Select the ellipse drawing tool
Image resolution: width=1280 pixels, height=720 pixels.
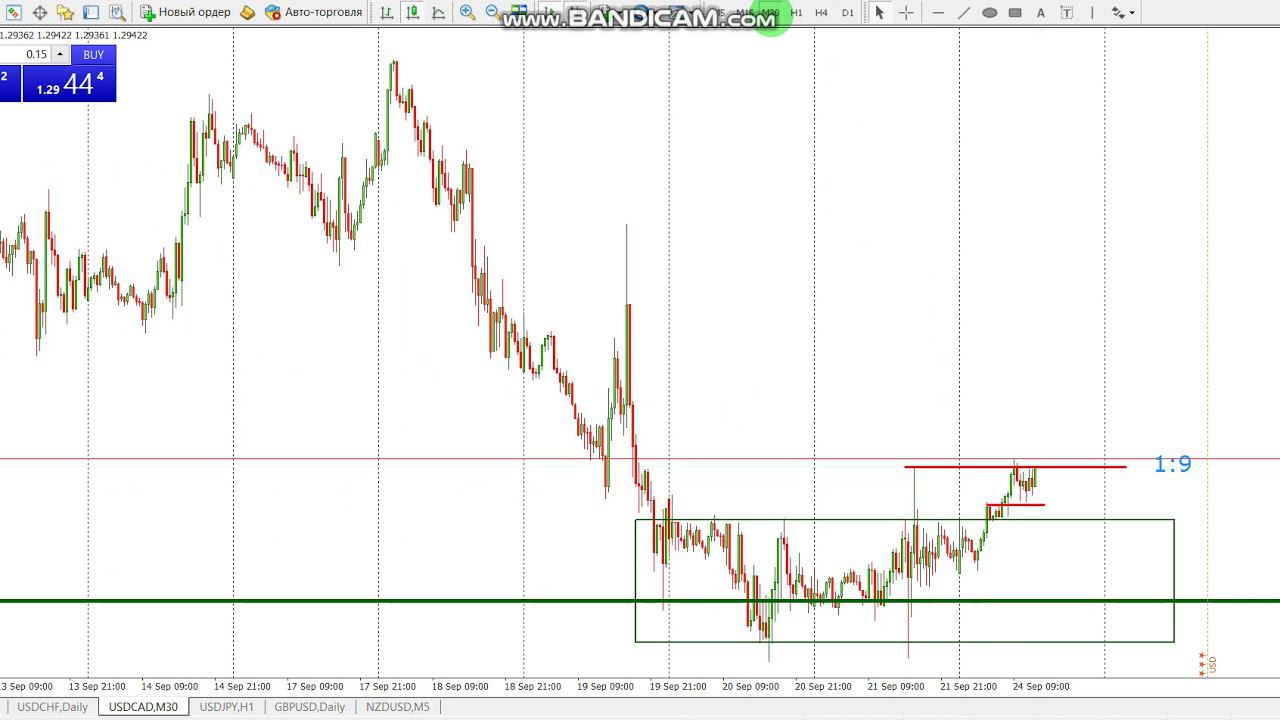click(x=990, y=13)
